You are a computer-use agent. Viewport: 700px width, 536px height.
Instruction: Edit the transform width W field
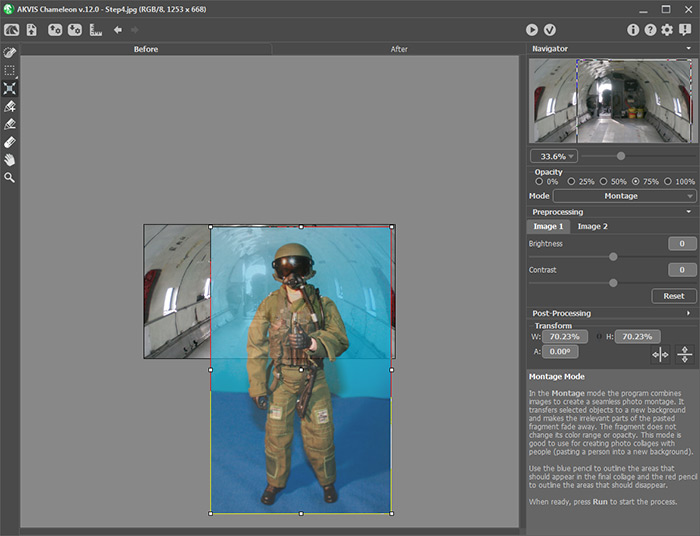(565, 337)
